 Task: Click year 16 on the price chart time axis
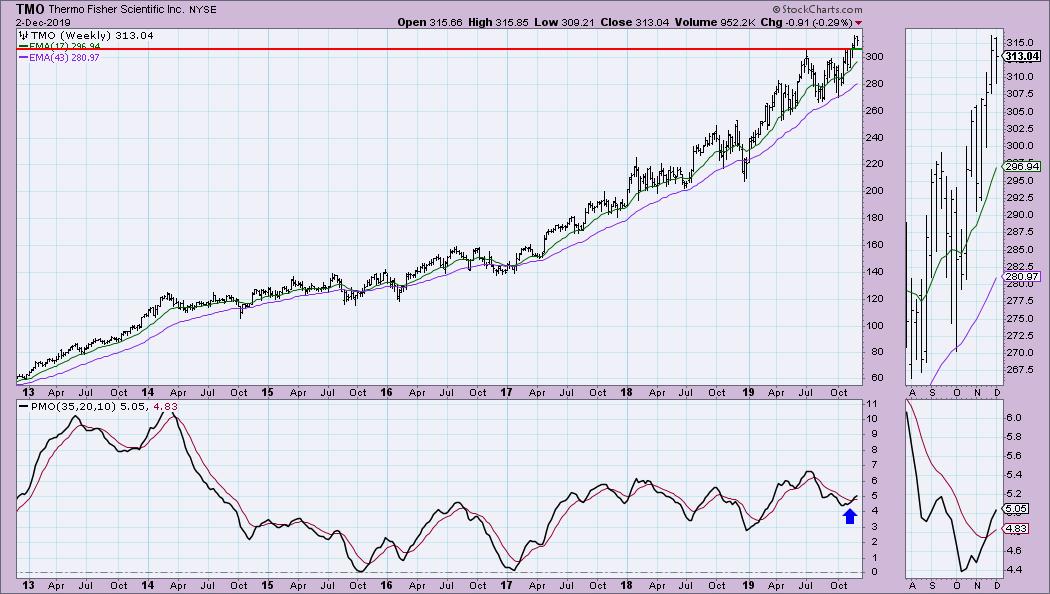[386, 392]
